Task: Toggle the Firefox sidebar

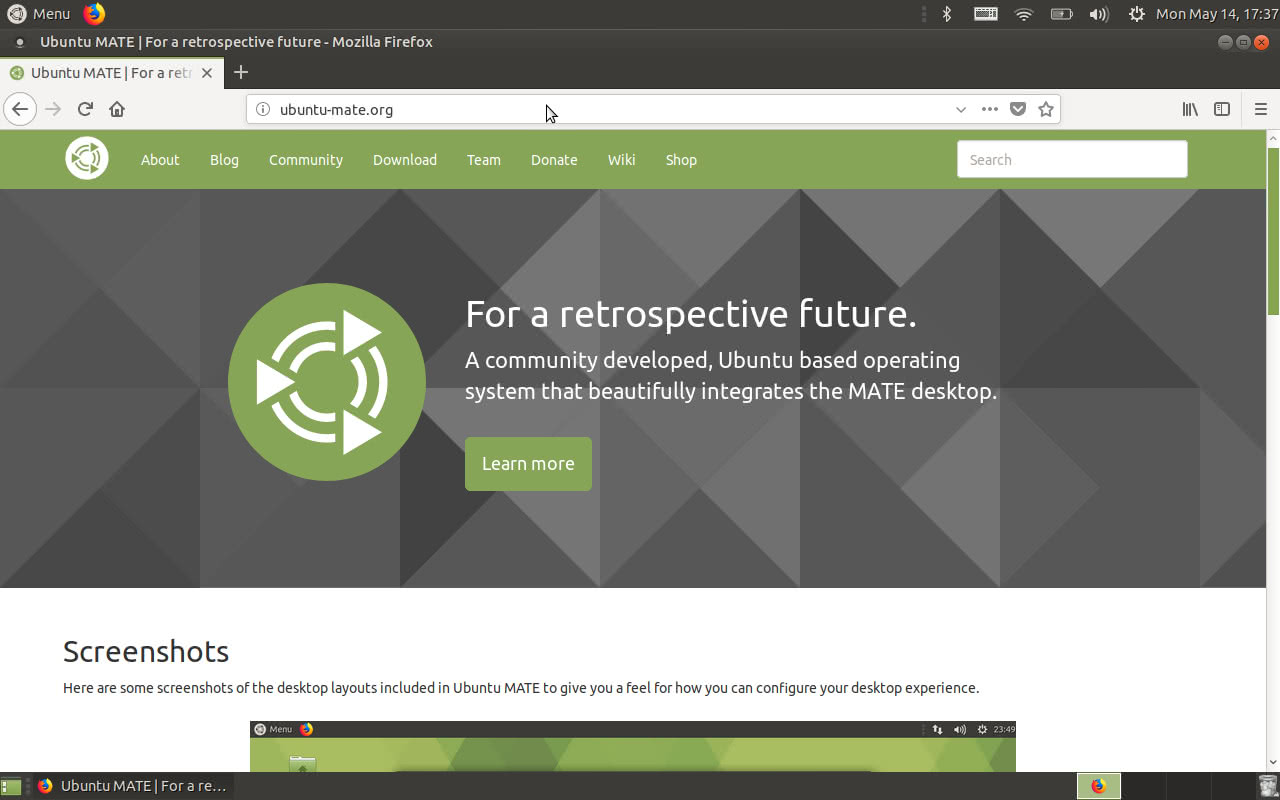Action: tap(1222, 109)
